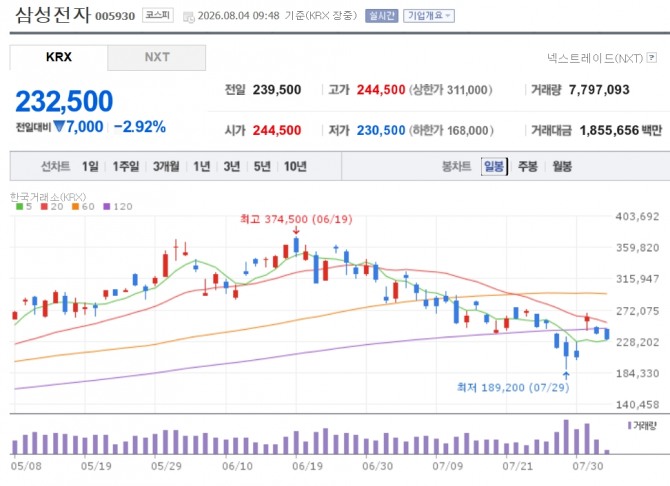Show the 10년 line chart
The width and height of the screenshot is (670, 486).
[295, 166]
